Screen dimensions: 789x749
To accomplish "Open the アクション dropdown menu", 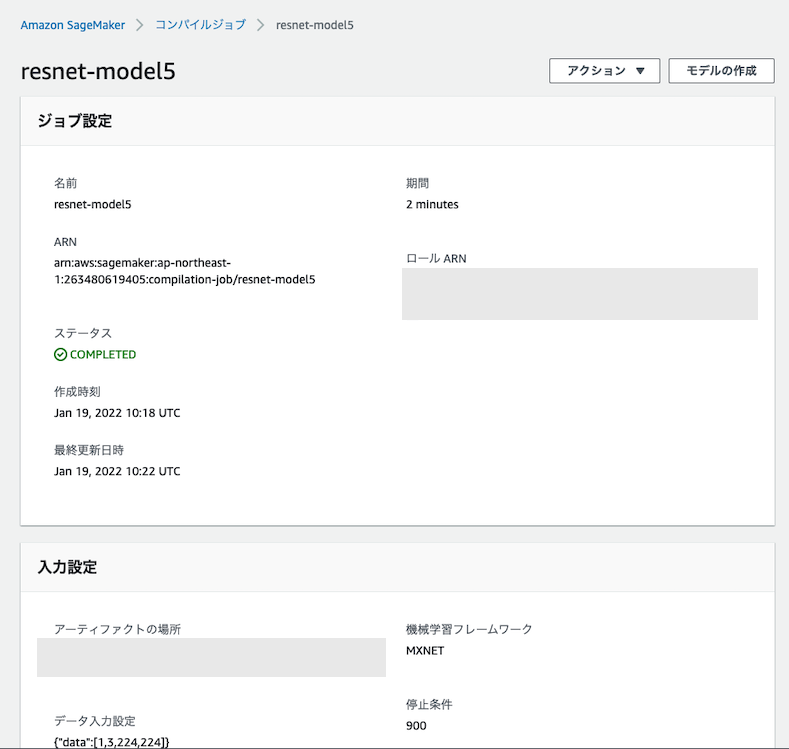I will pos(605,71).
